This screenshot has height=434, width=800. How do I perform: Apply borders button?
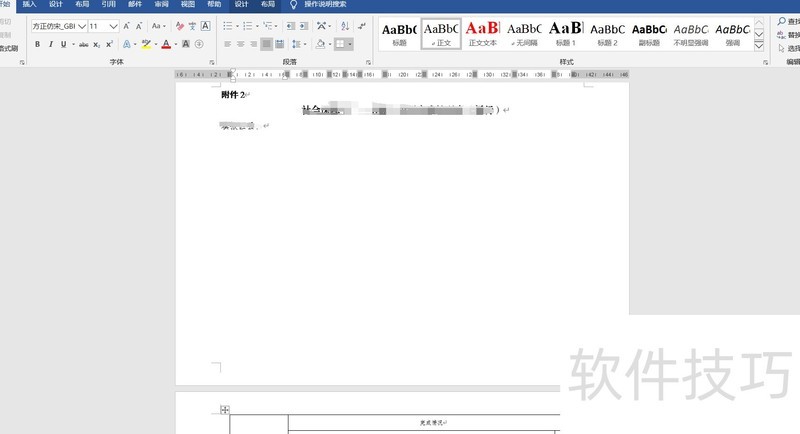340,44
